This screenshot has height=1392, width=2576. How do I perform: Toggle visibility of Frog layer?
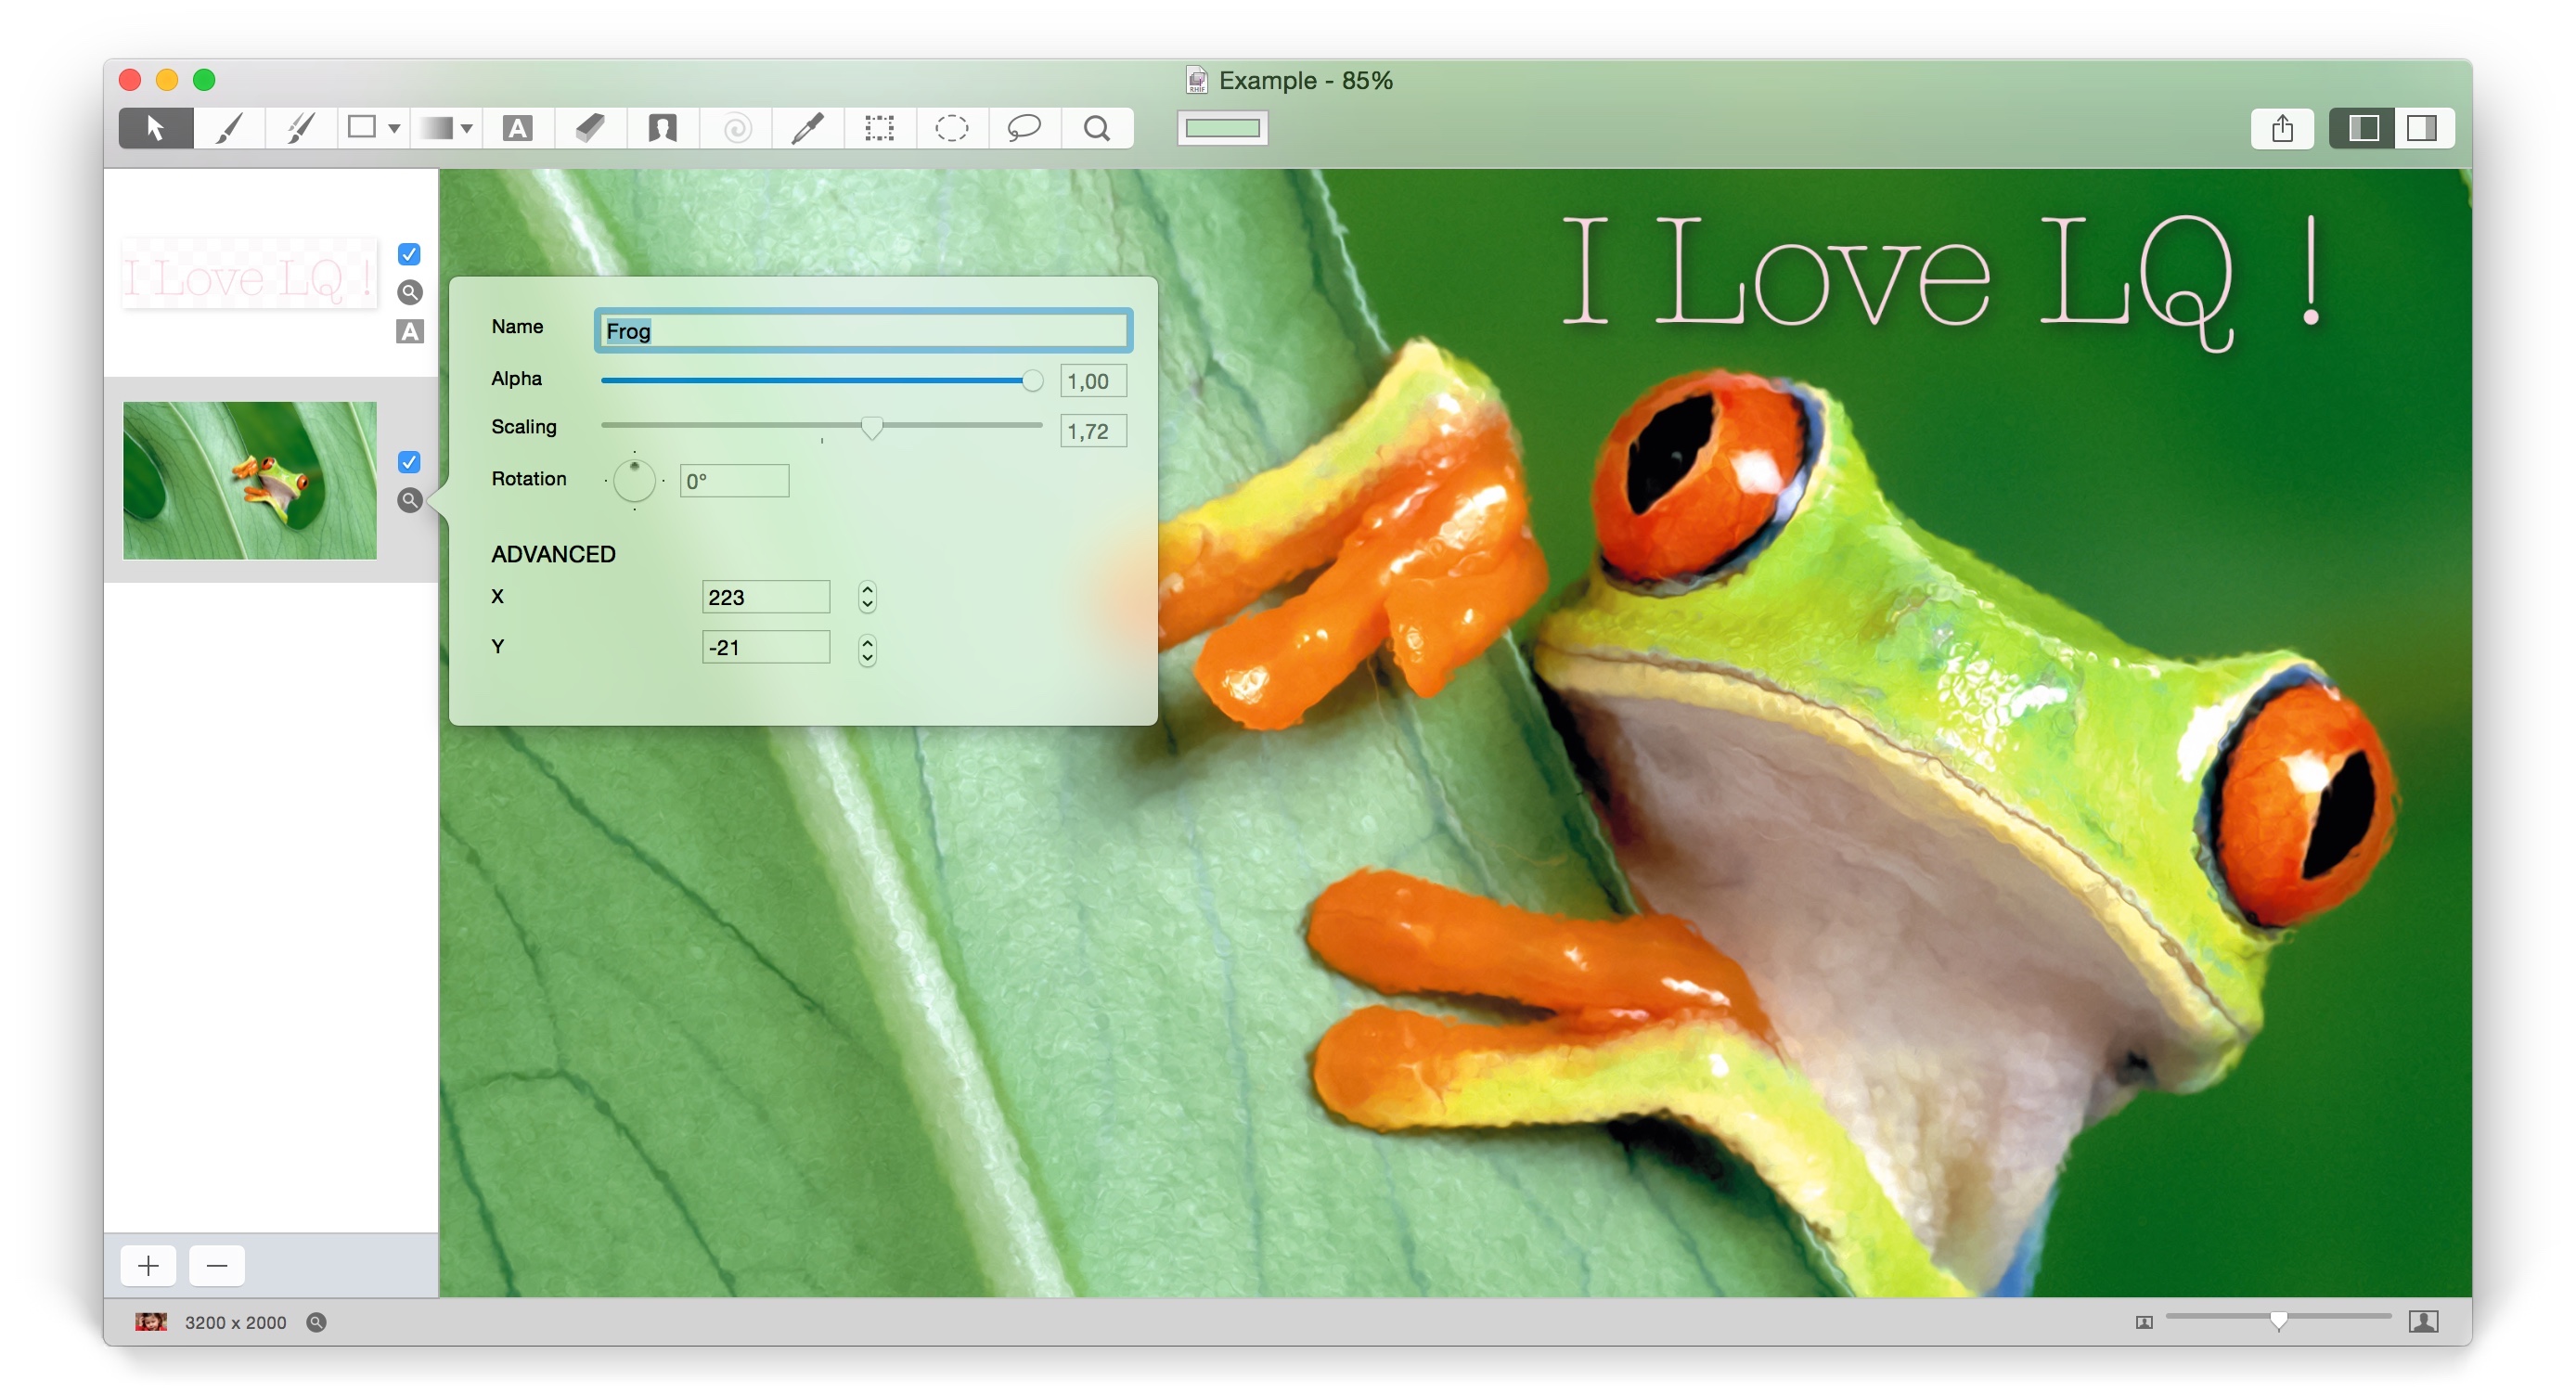click(x=409, y=462)
